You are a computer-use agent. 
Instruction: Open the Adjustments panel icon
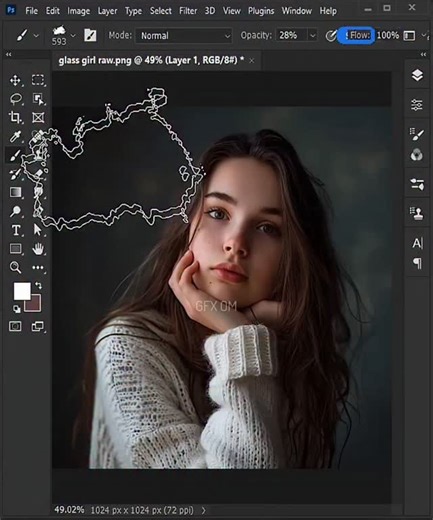point(417,184)
